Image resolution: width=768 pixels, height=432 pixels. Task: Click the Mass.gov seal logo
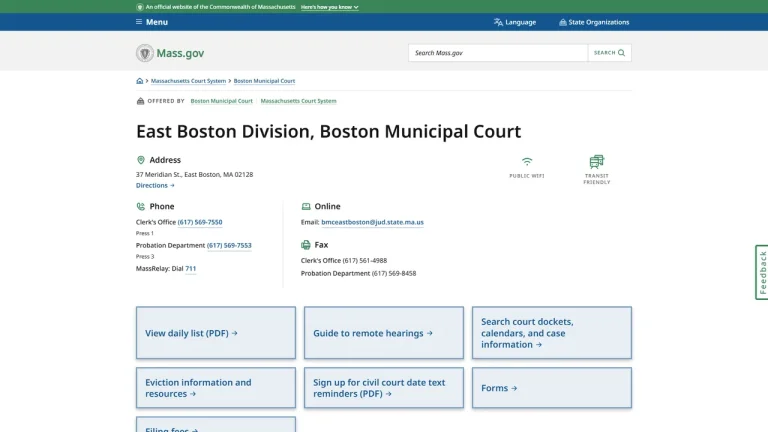point(144,53)
